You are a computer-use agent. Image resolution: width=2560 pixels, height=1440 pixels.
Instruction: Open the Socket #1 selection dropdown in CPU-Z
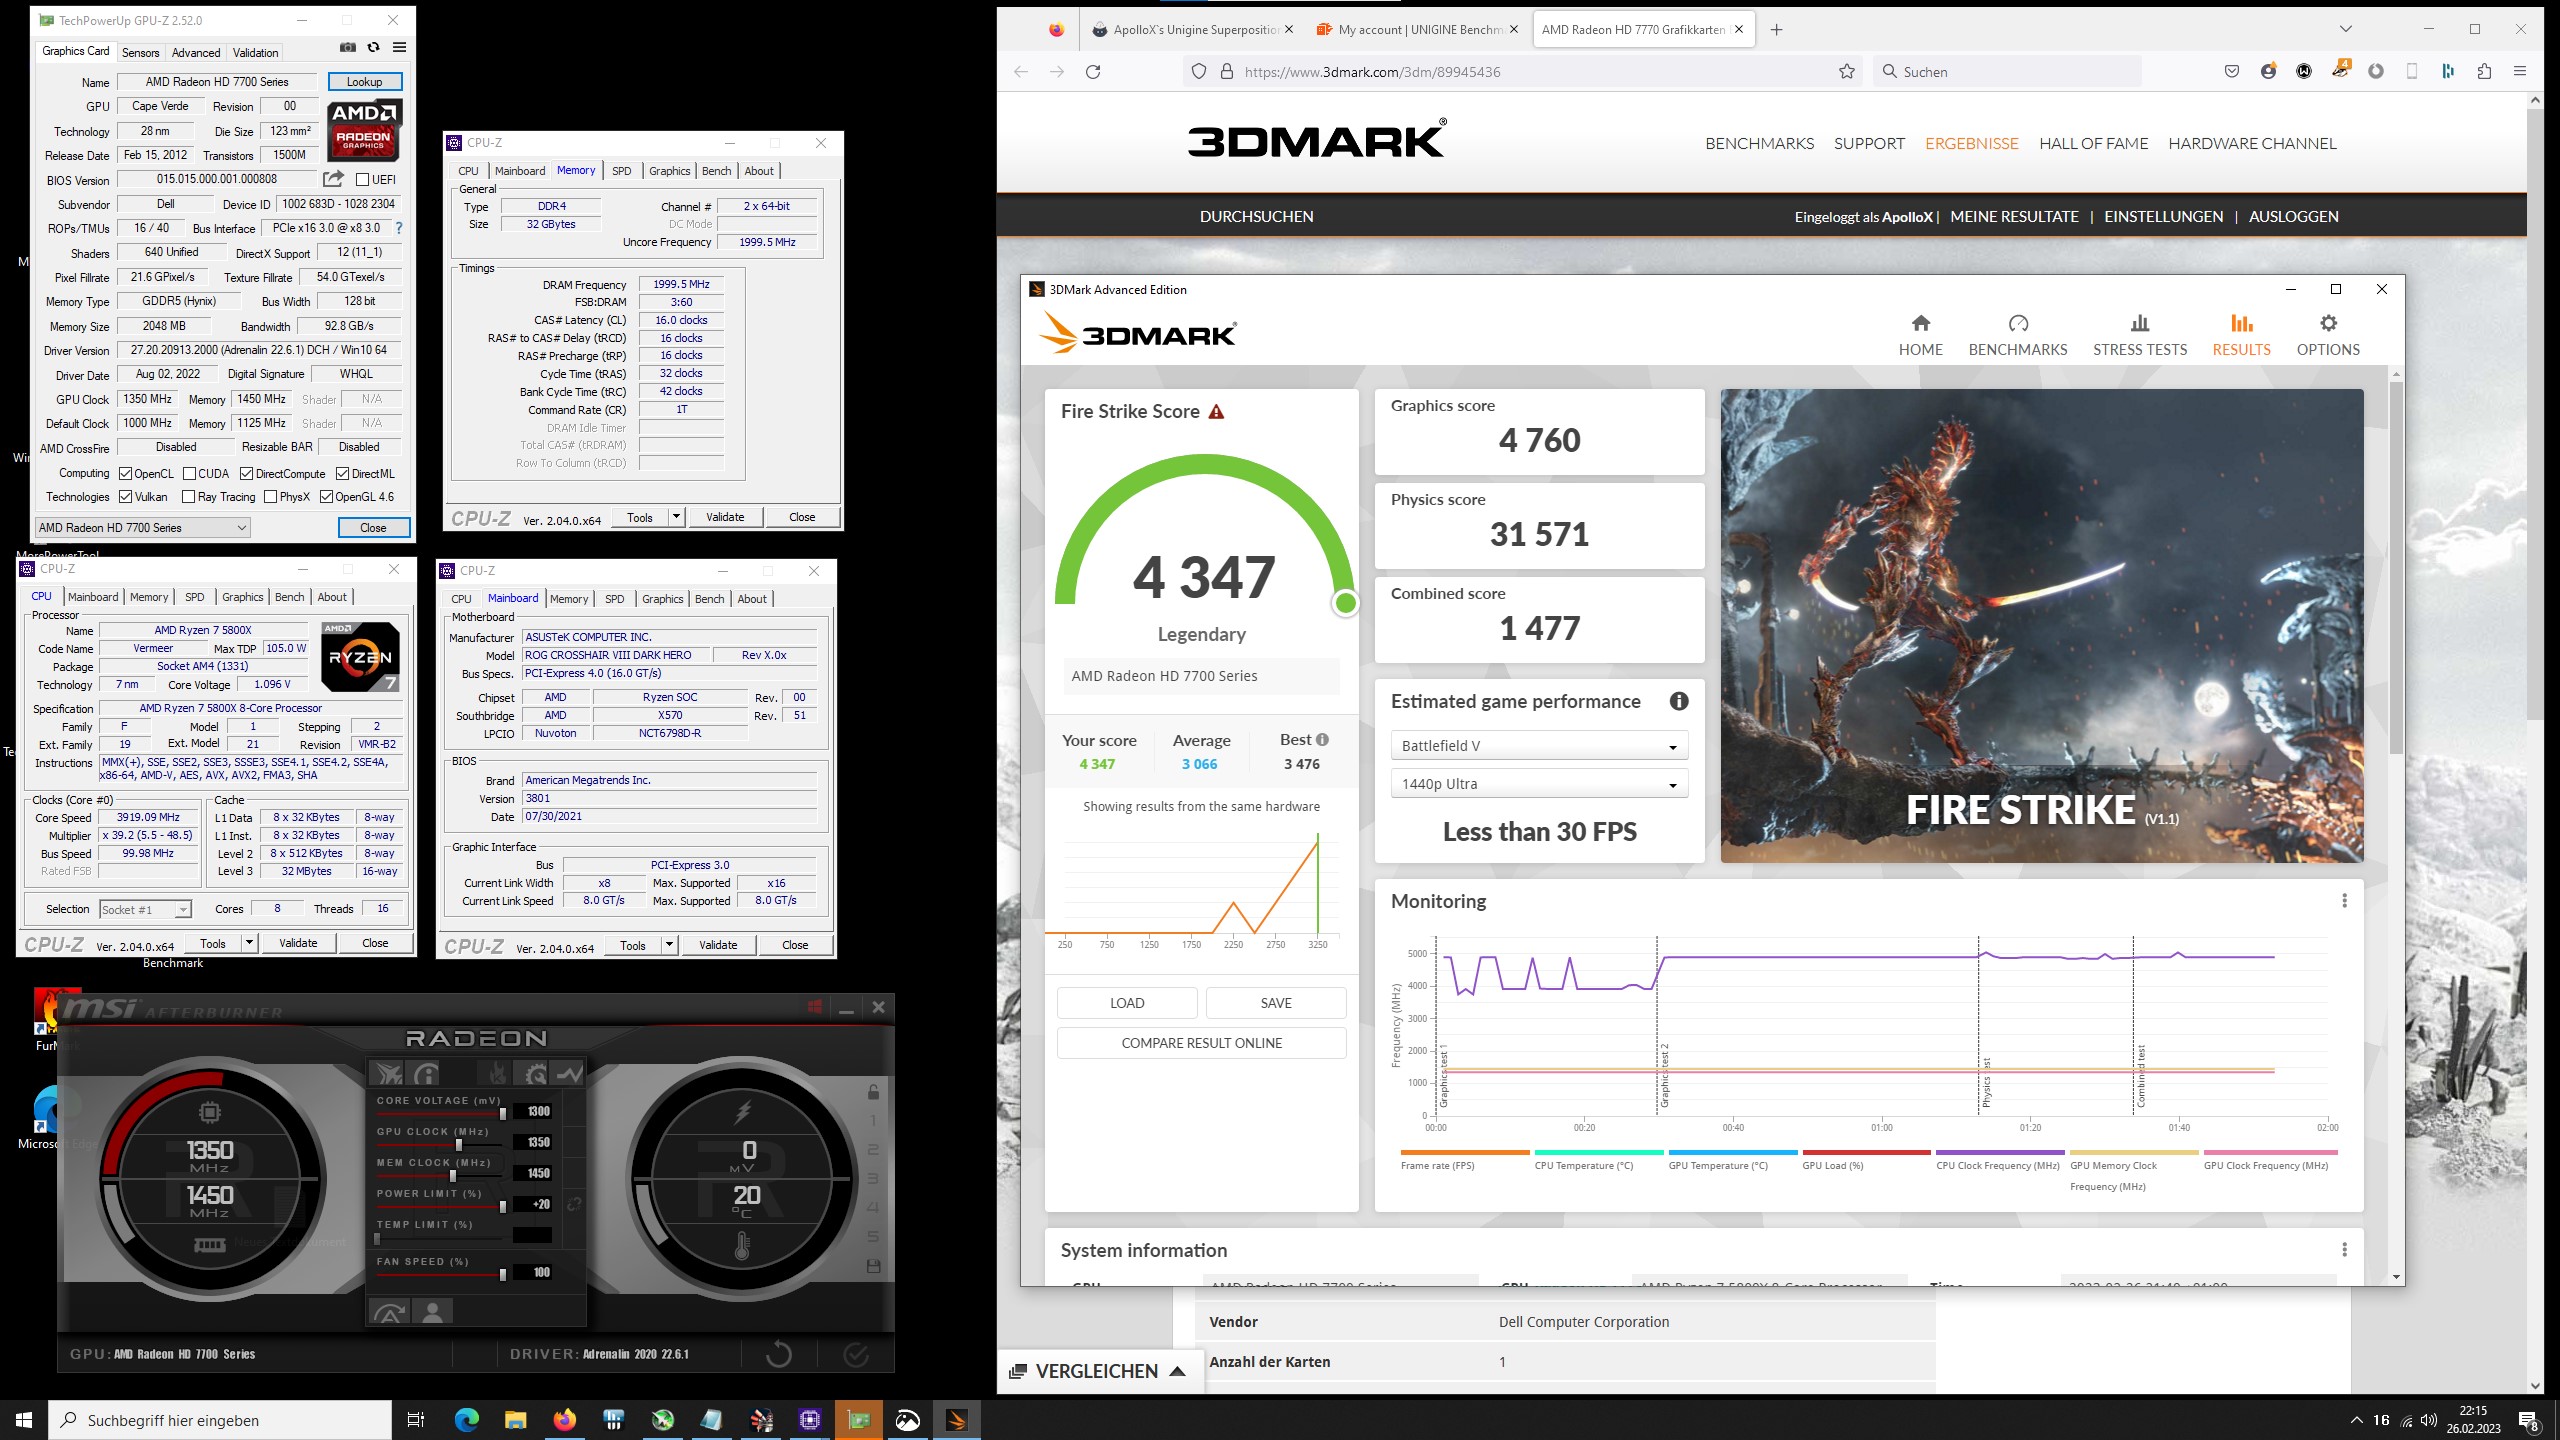pos(145,909)
